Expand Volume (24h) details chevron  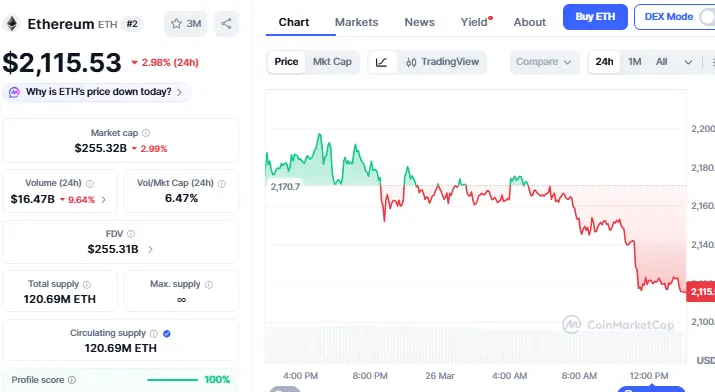104,199
